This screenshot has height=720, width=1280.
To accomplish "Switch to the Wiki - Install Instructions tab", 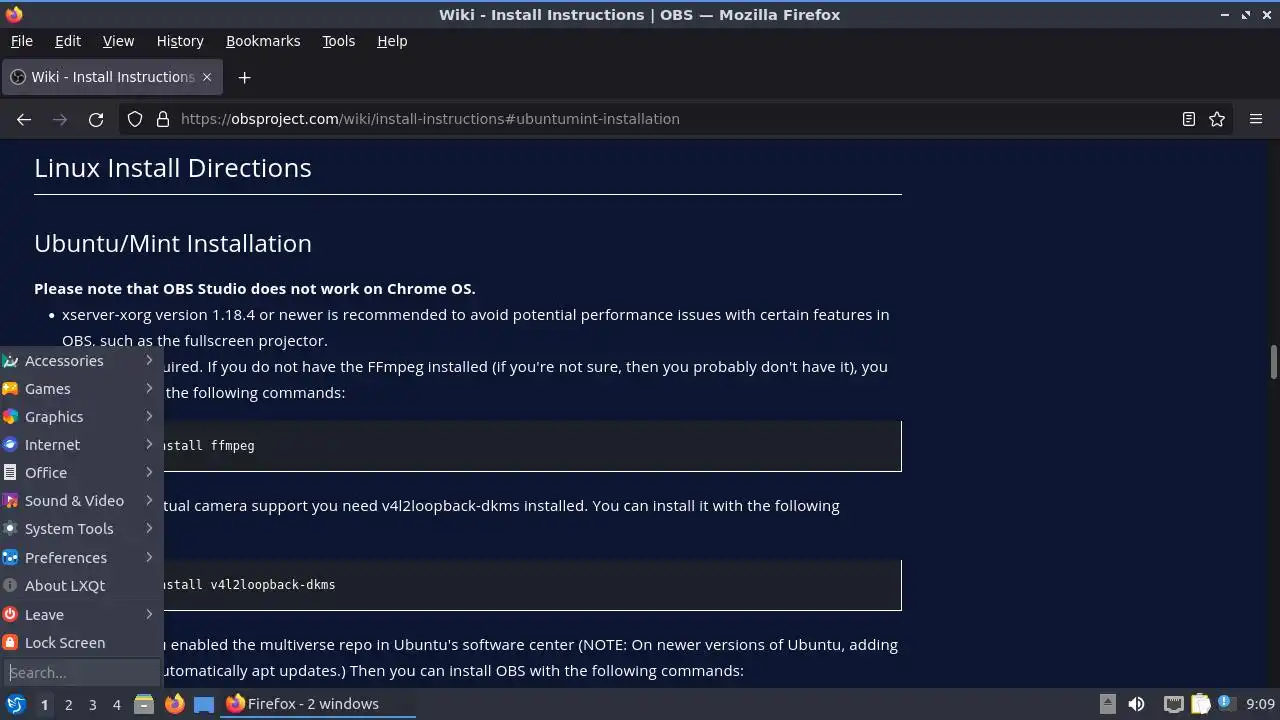I will click(111, 77).
